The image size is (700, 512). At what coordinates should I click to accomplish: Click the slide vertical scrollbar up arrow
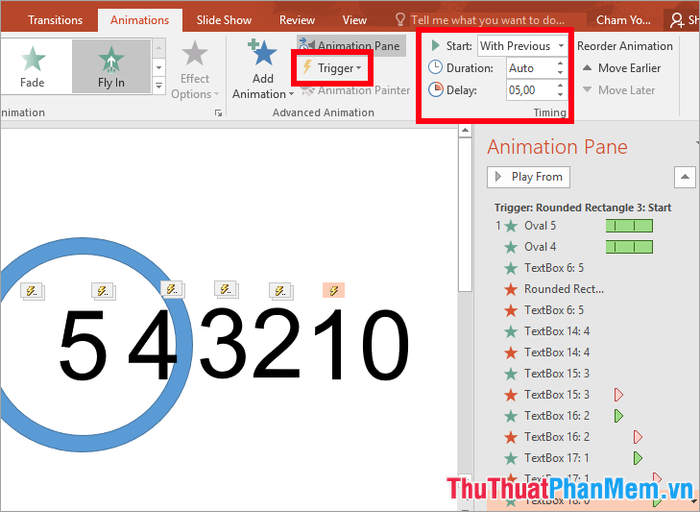[x=465, y=130]
